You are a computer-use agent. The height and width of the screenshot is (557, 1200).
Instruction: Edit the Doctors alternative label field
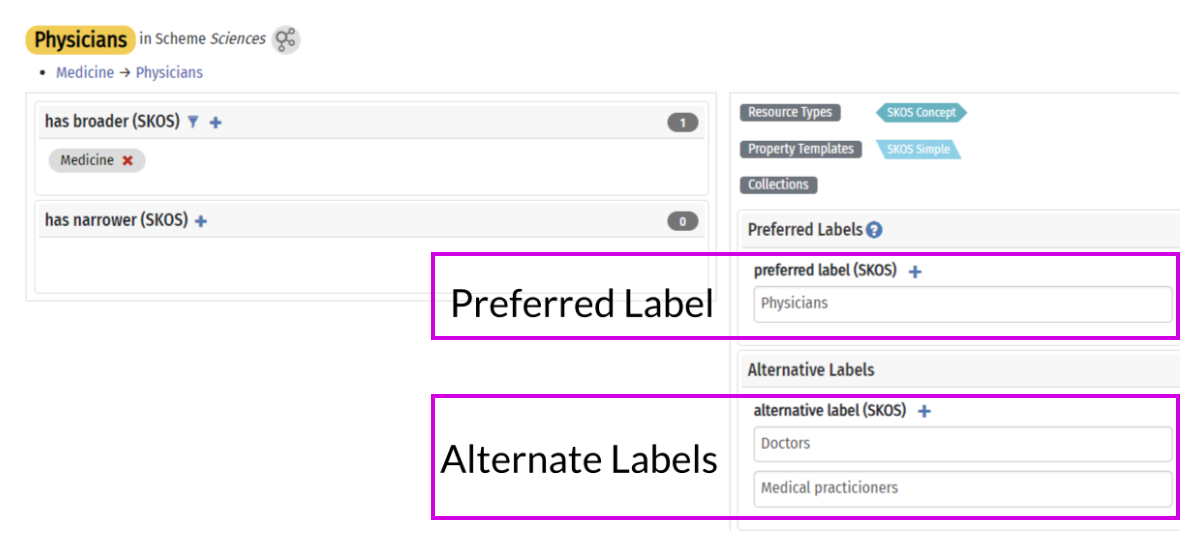click(961, 444)
